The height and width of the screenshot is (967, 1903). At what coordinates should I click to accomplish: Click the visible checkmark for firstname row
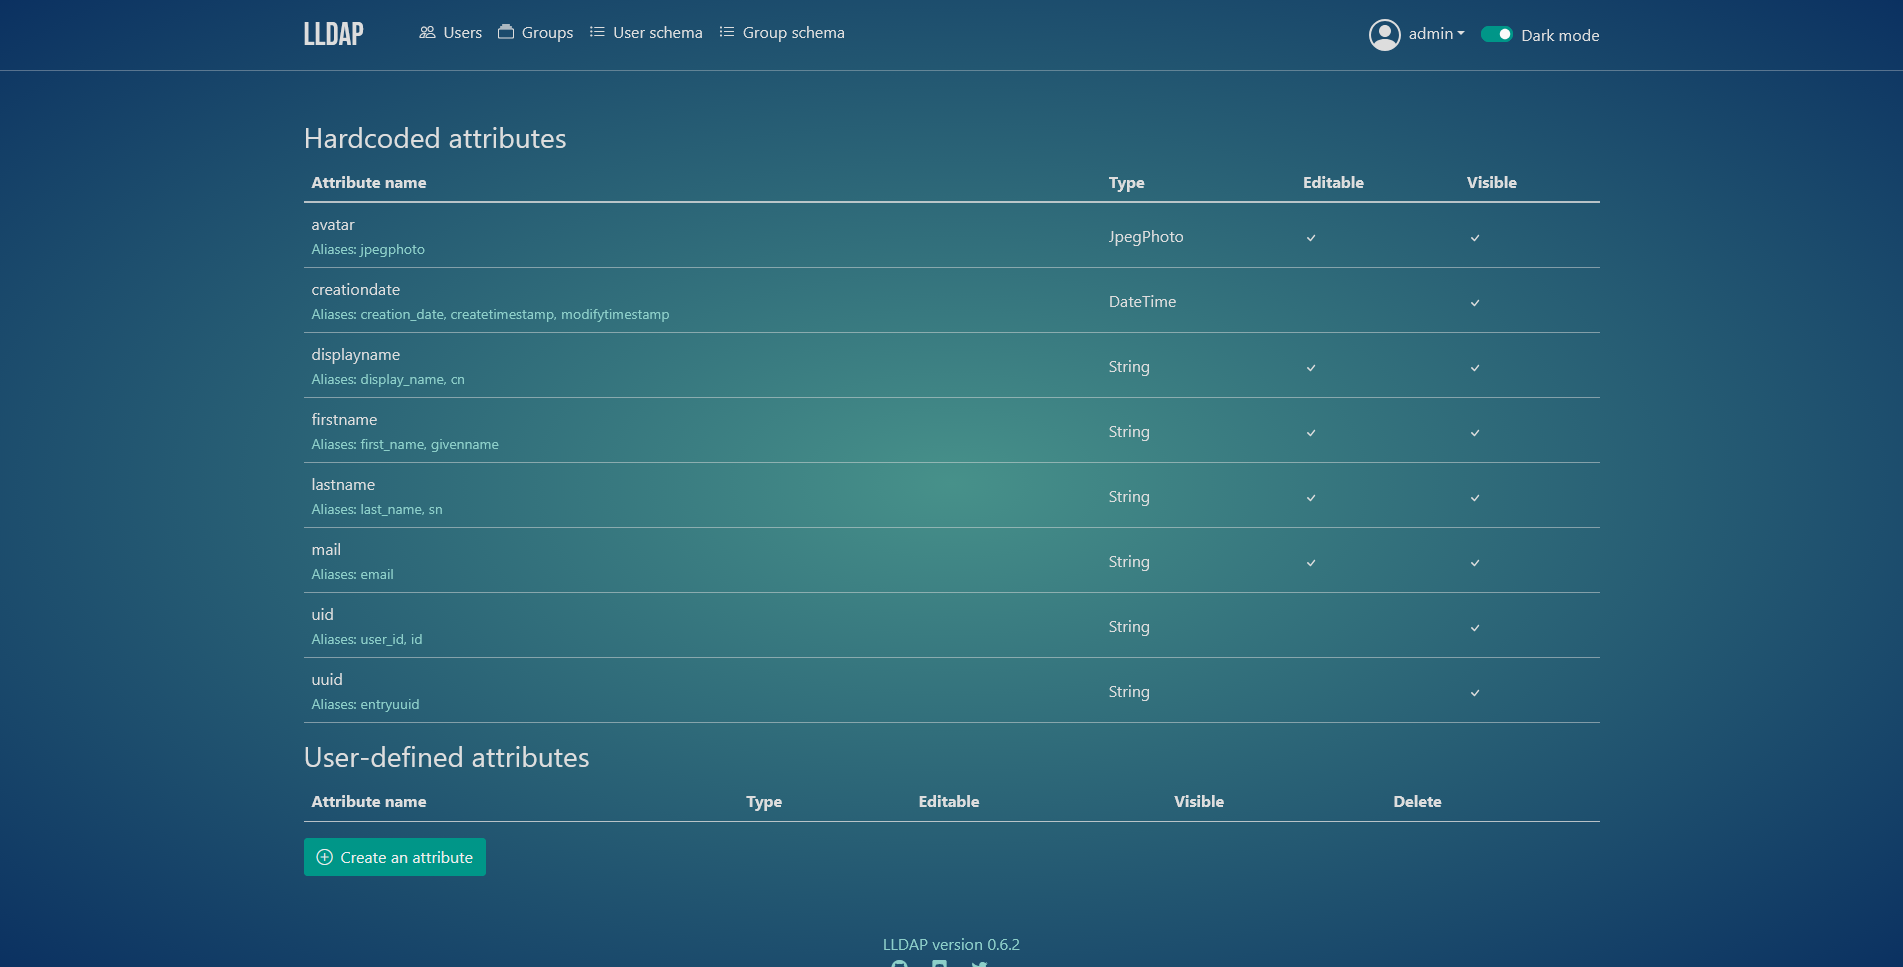click(x=1474, y=433)
